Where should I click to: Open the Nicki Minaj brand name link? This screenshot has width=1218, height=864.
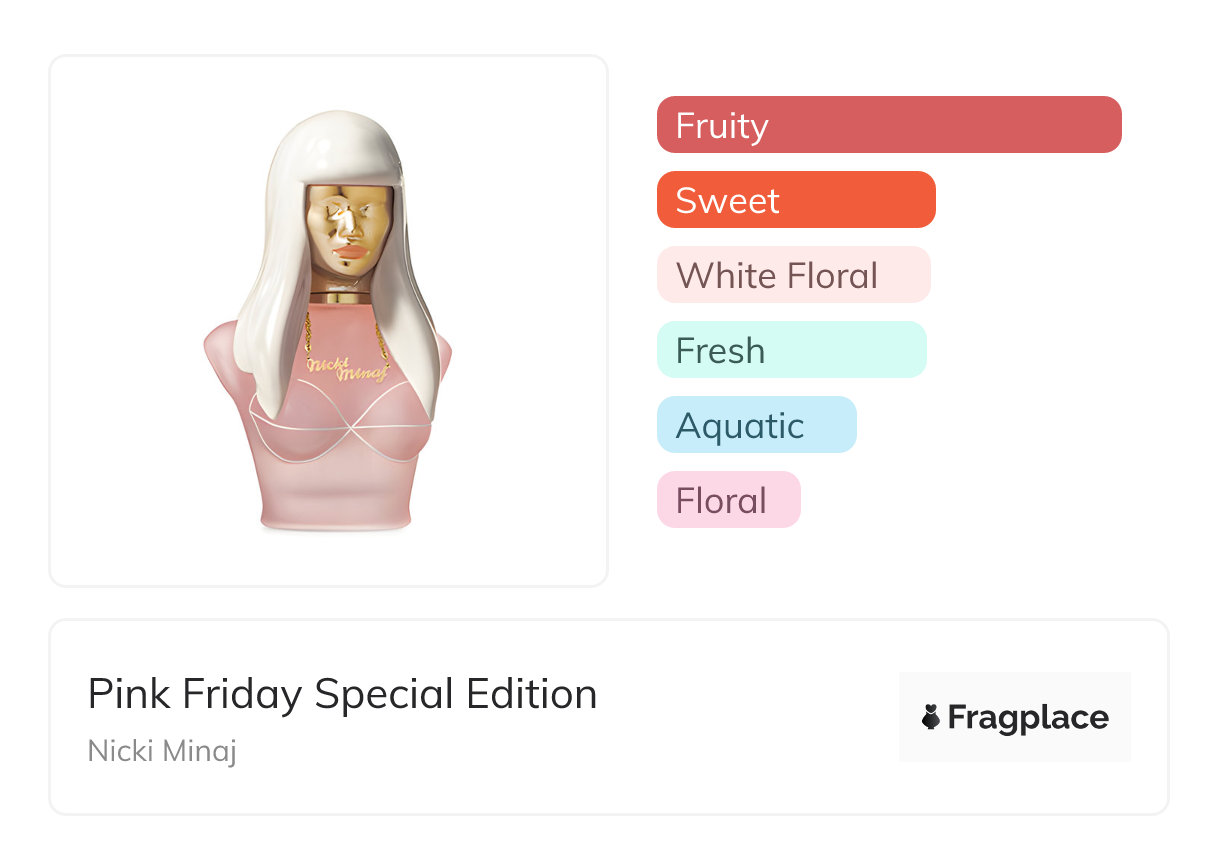click(162, 750)
